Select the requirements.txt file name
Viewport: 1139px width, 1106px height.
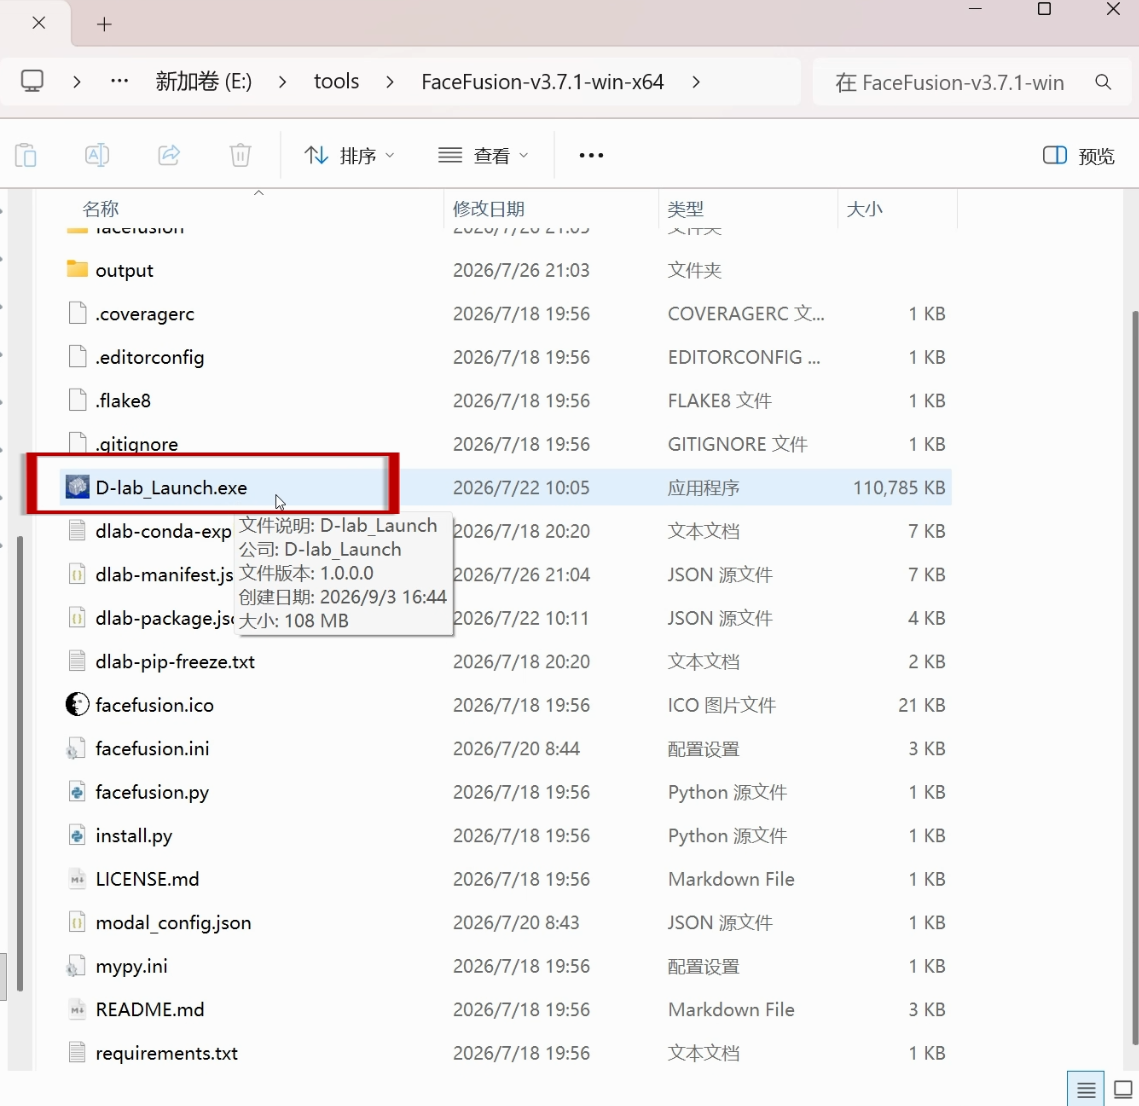pyautogui.click(x=166, y=1053)
